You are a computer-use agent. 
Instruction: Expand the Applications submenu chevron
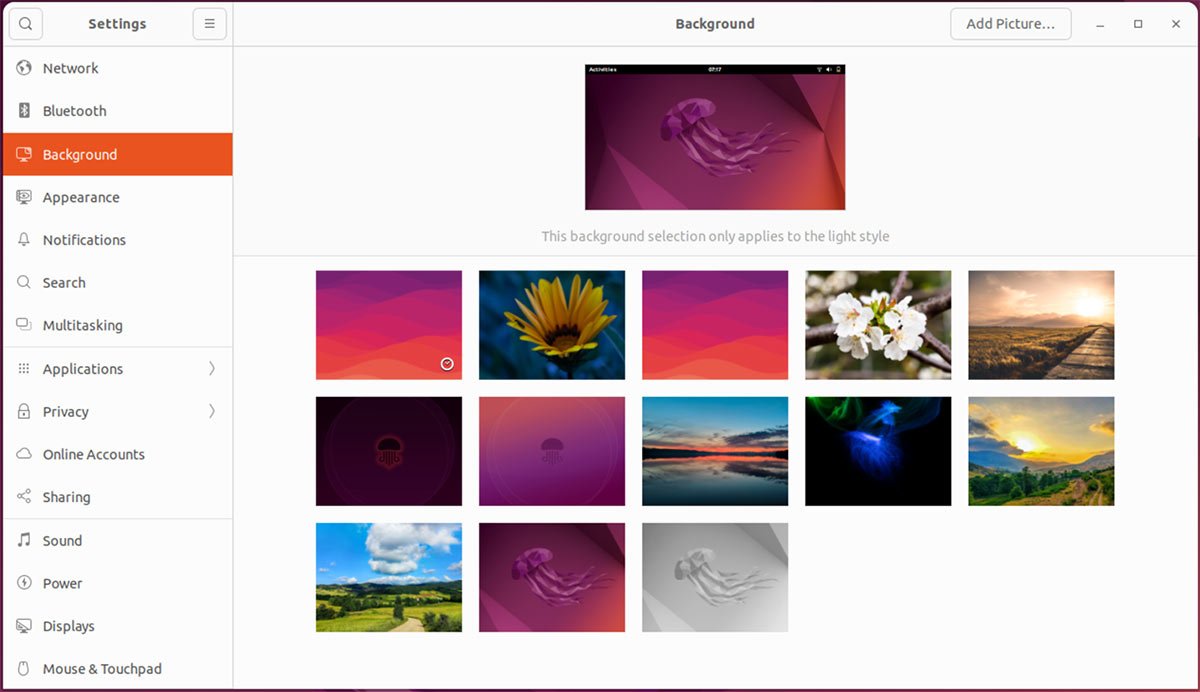pos(211,368)
